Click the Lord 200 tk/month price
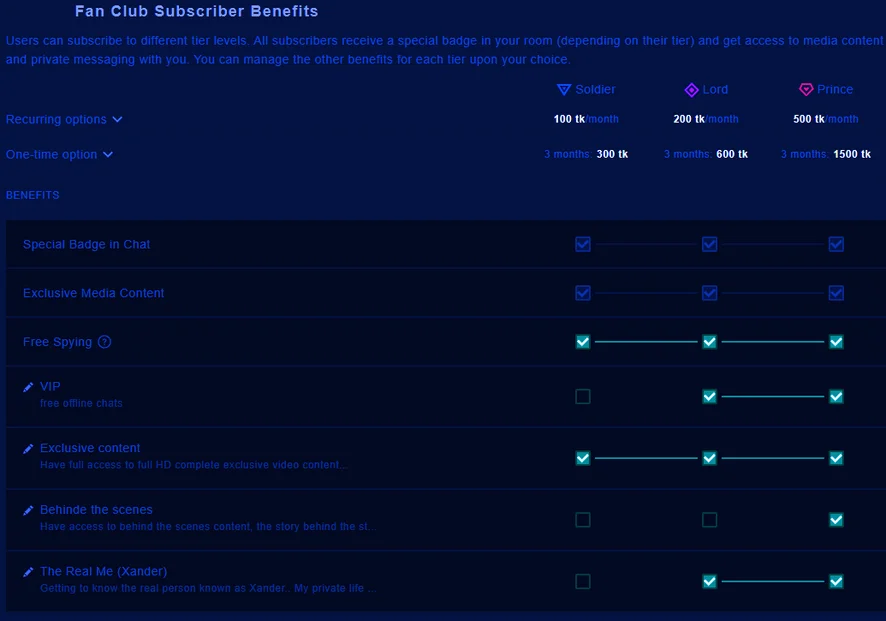The height and width of the screenshot is (621, 886). (x=706, y=119)
